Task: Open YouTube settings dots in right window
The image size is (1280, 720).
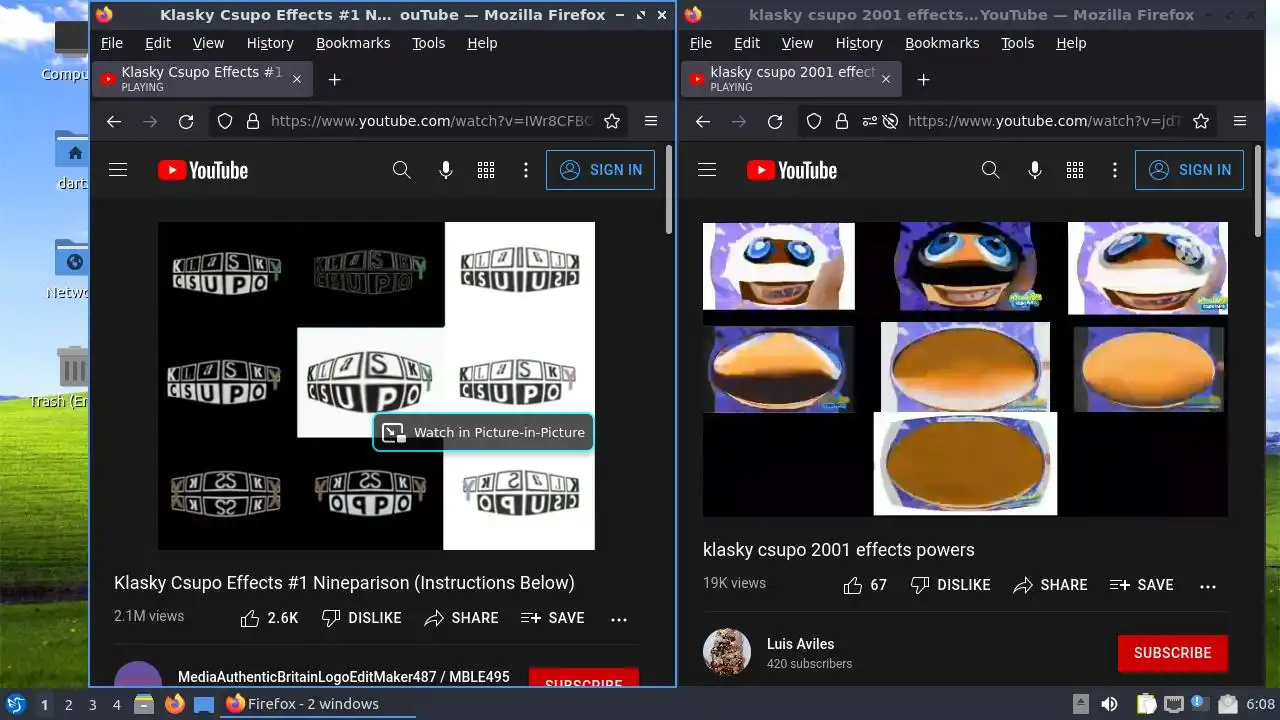Action: [1115, 170]
